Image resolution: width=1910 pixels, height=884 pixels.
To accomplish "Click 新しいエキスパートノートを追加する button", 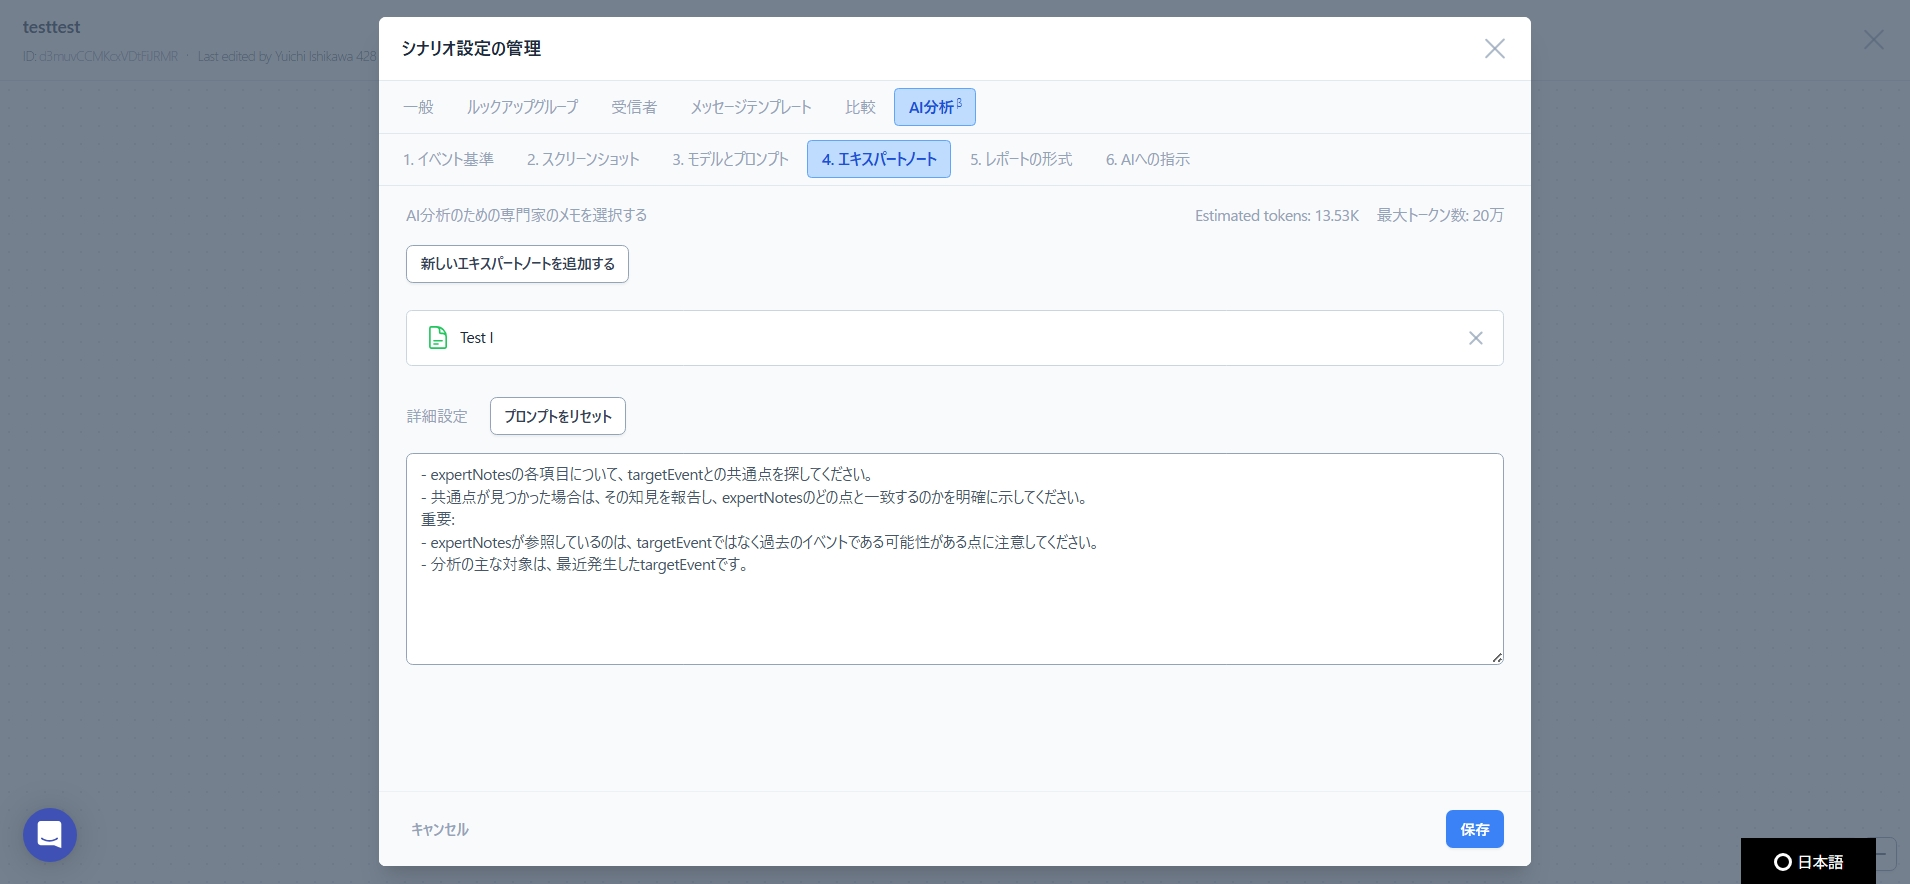I will 517,264.
